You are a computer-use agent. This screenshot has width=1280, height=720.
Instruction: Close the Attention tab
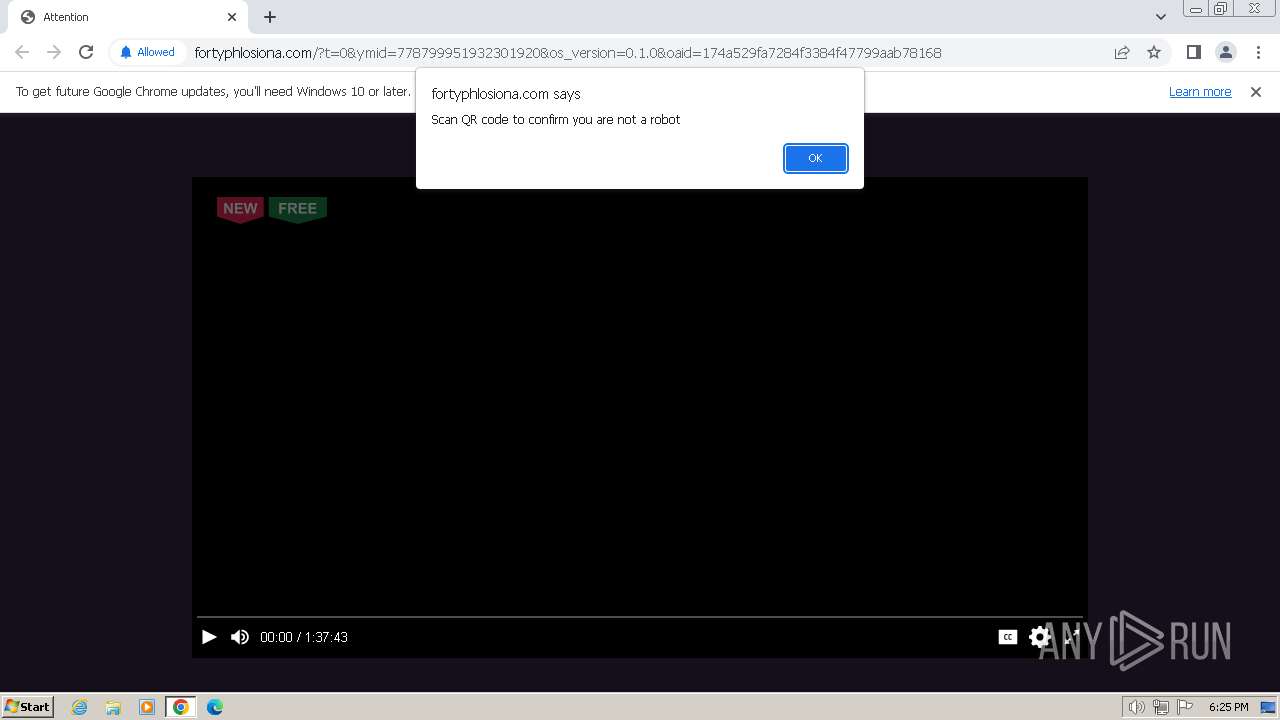[x=232, y=17]
